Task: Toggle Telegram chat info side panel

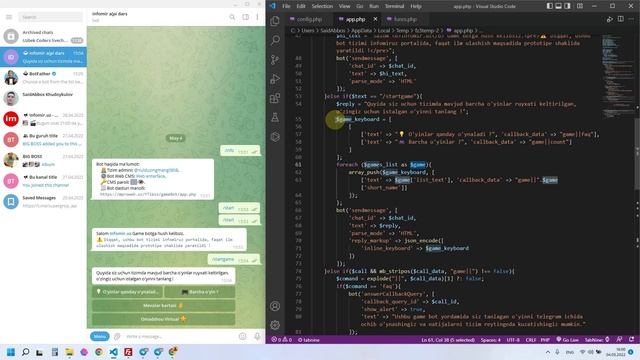Action: click(246, 17)
